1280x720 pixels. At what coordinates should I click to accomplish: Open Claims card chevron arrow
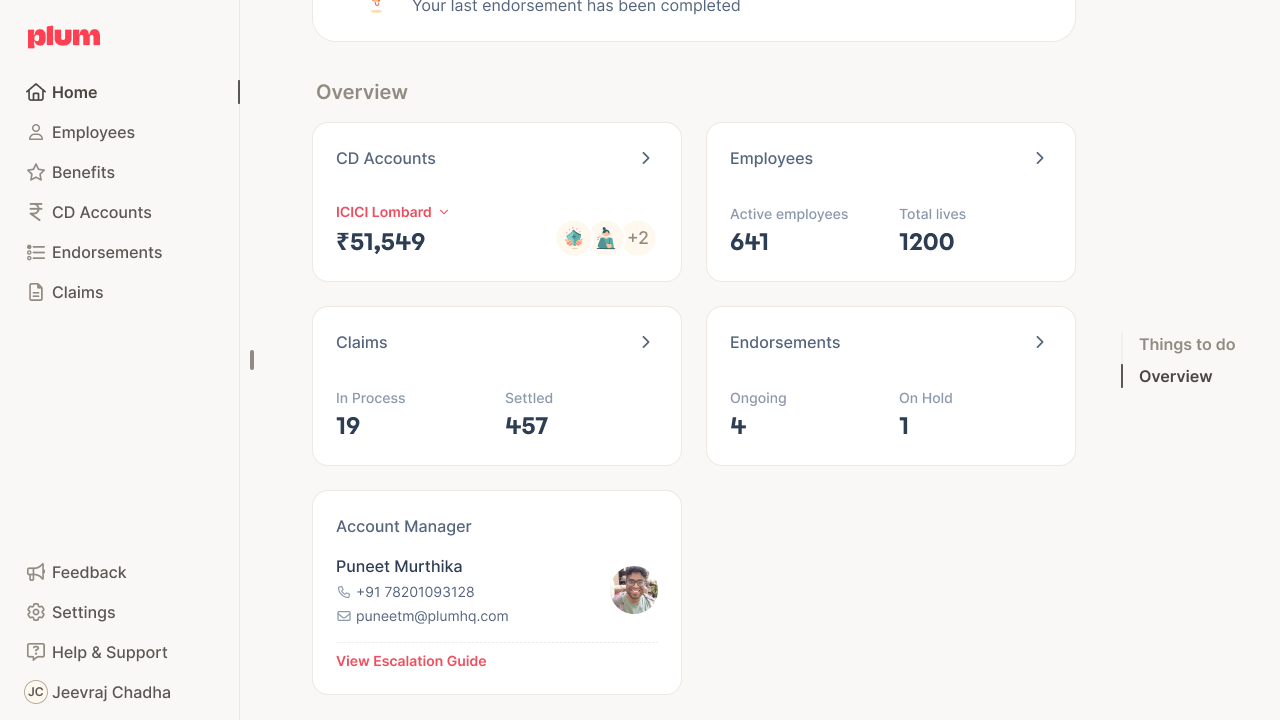click(646, 342)
